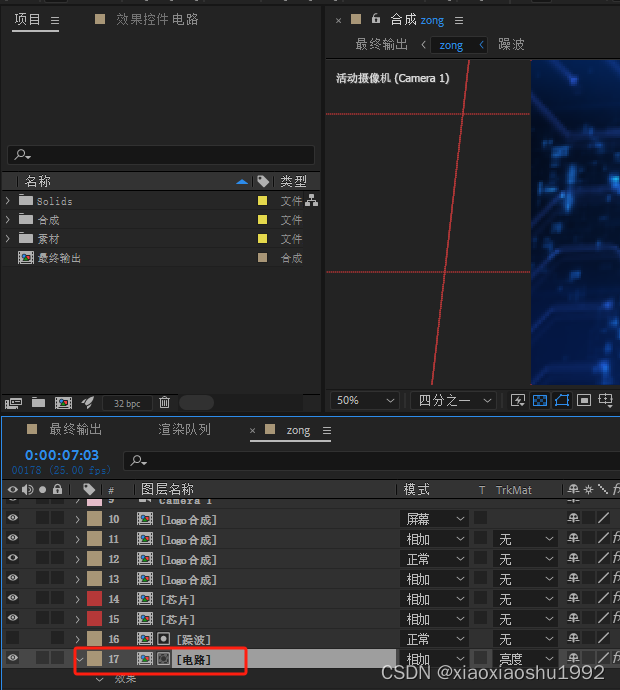The image size is (620, 690).
Task: Open blend mode dropdown for layer 10 屏幕
Action: 434,519
